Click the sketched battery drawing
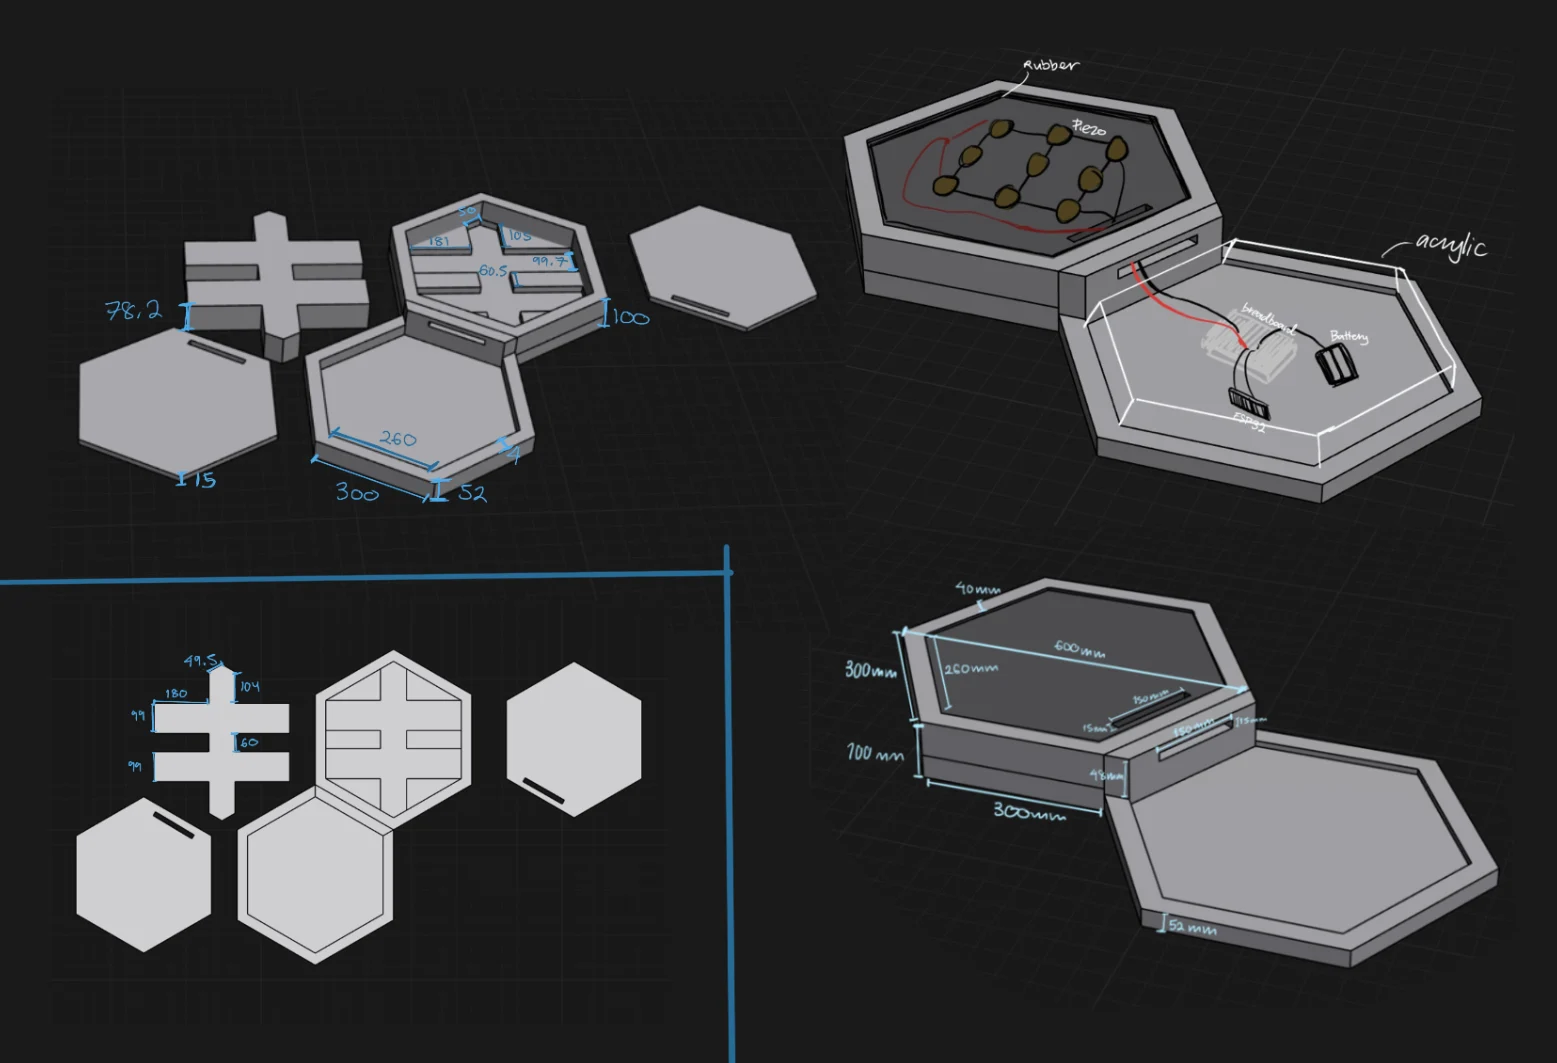This screenshot has height=1063, width=1557. [1335, 366]
